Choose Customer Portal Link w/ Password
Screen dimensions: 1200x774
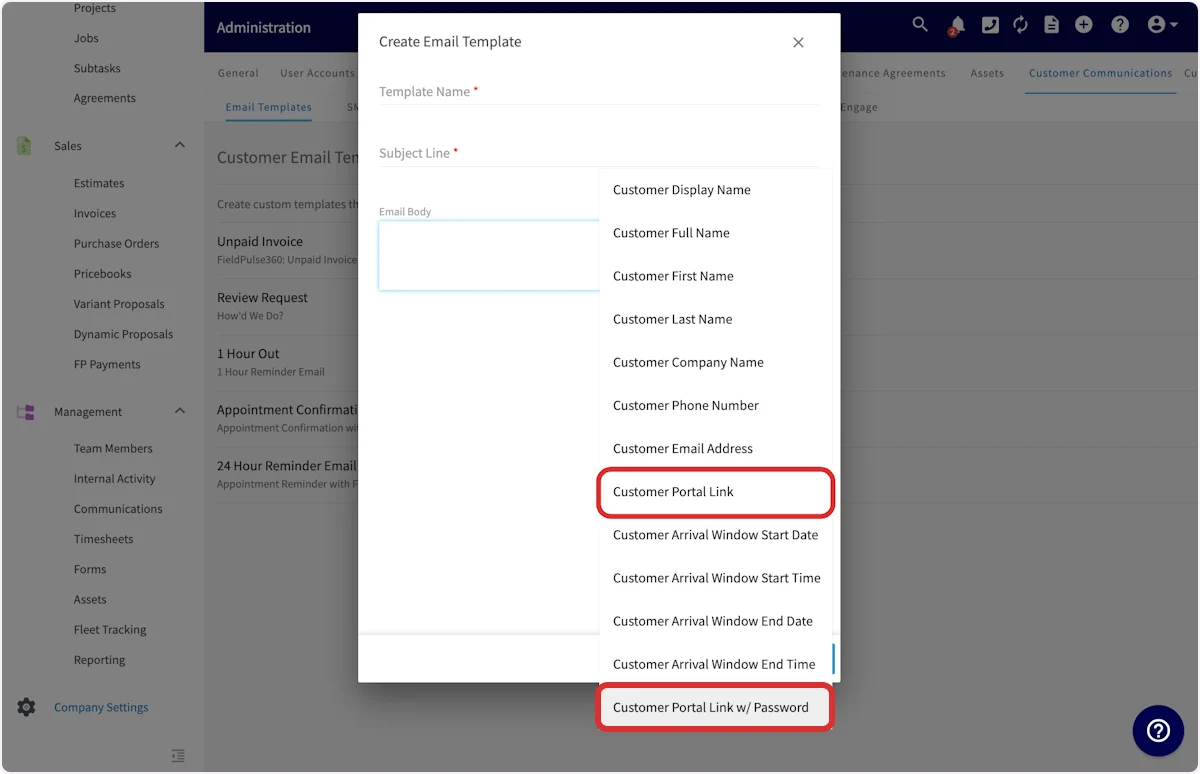[x=715, y=707]
